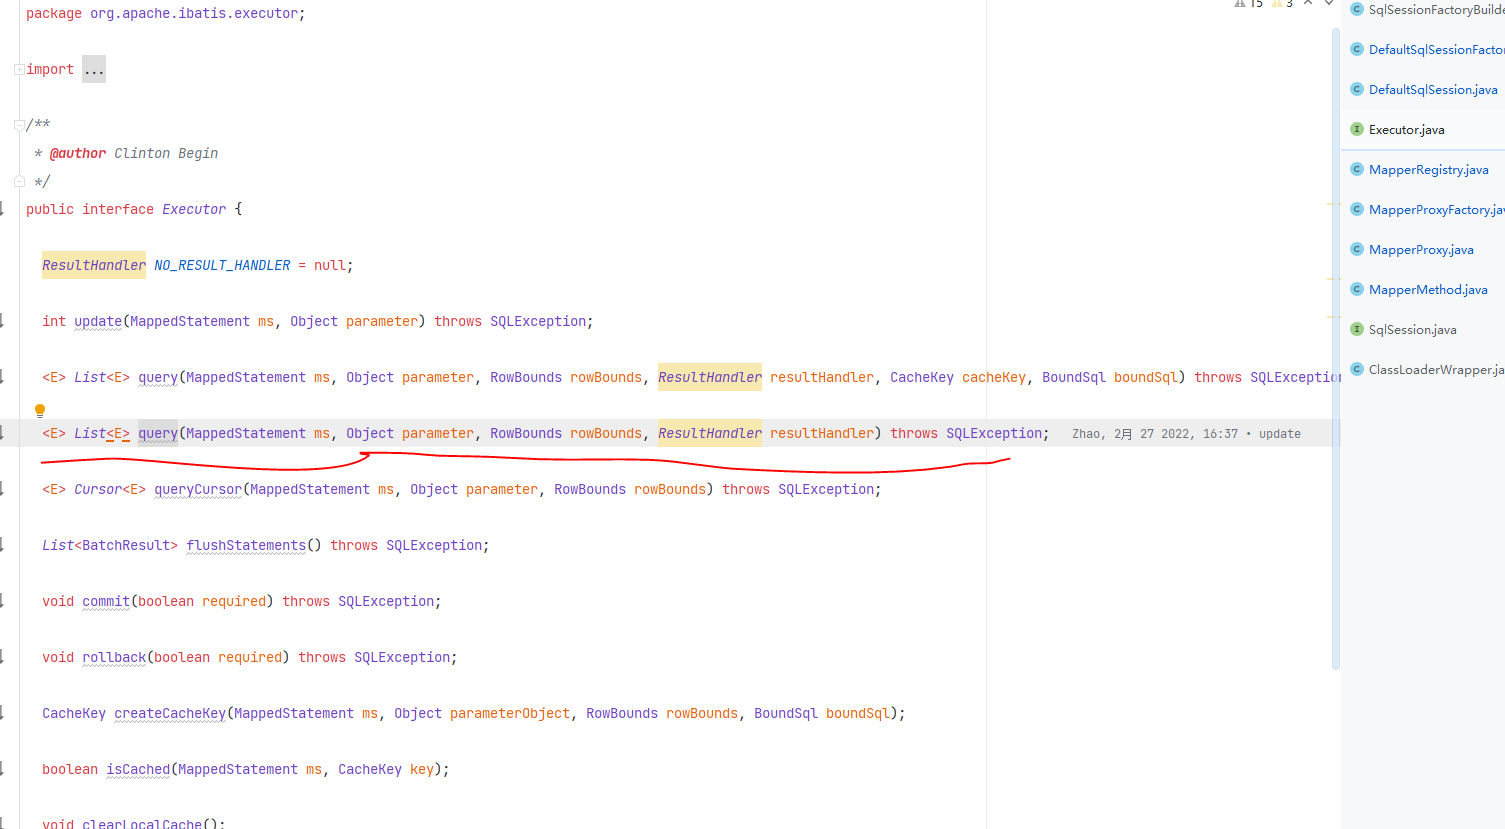Click the class icon beside MapperProxy.java
The height and width of the screenshot is (829, 1505).
click(x=1357, y=249)
